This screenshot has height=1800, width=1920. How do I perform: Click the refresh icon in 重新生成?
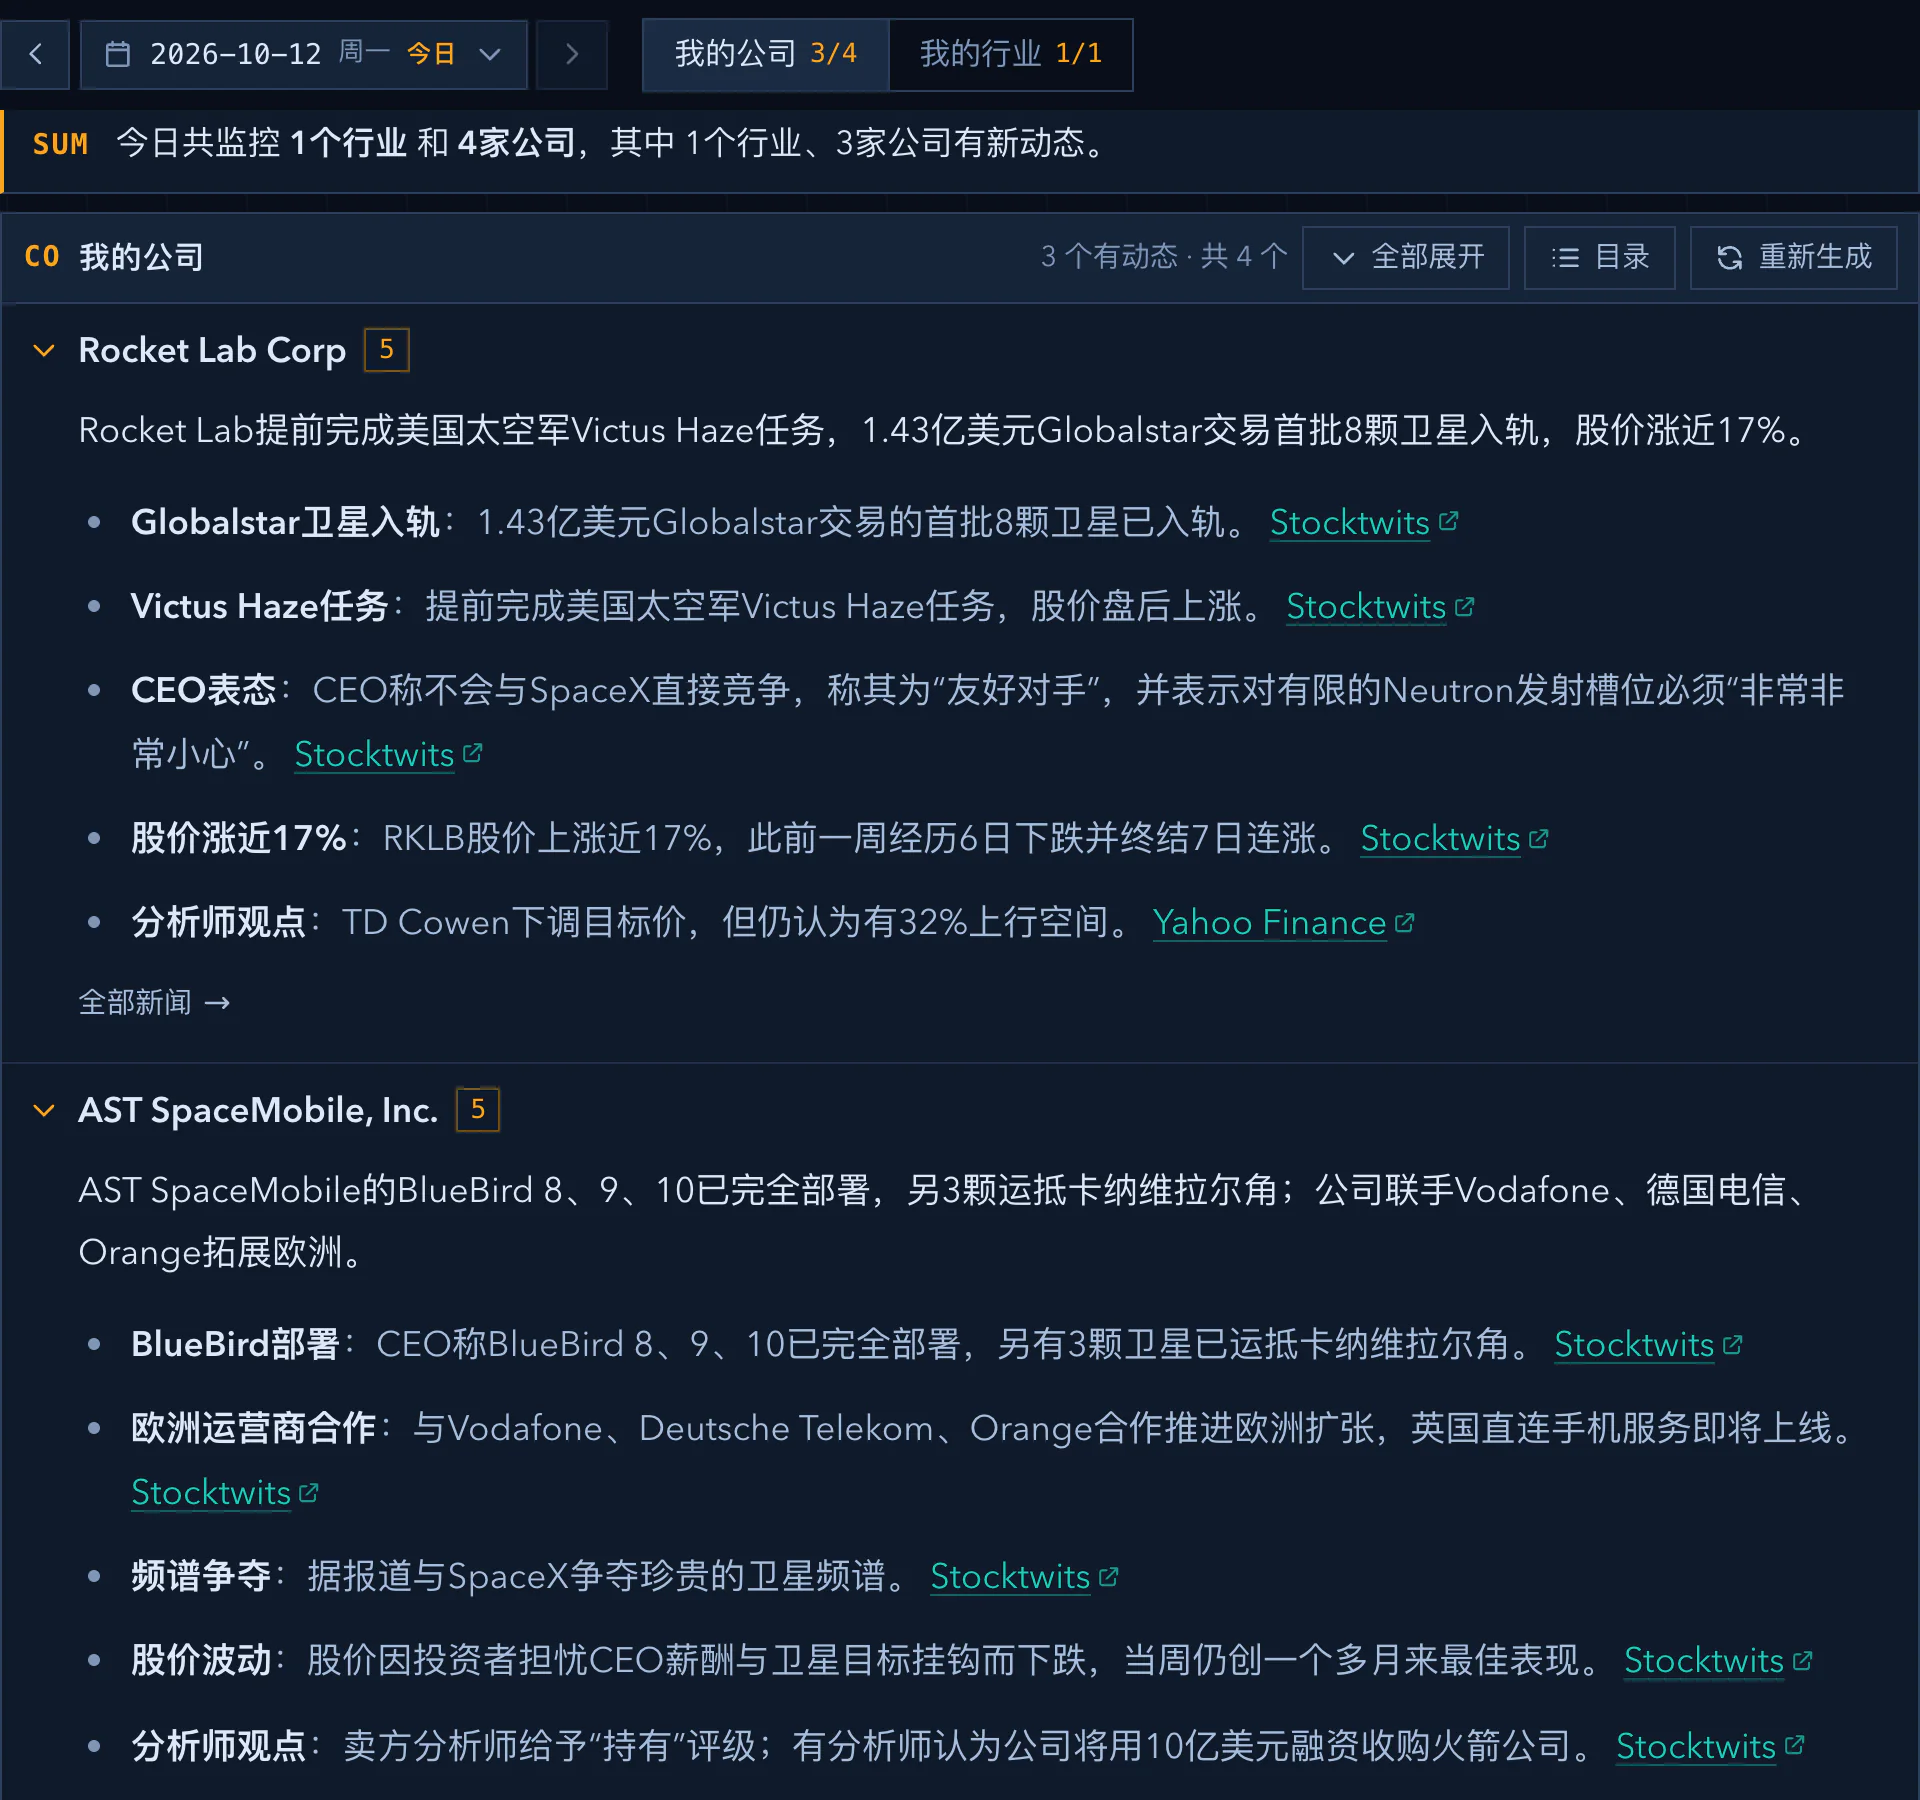1730,258
